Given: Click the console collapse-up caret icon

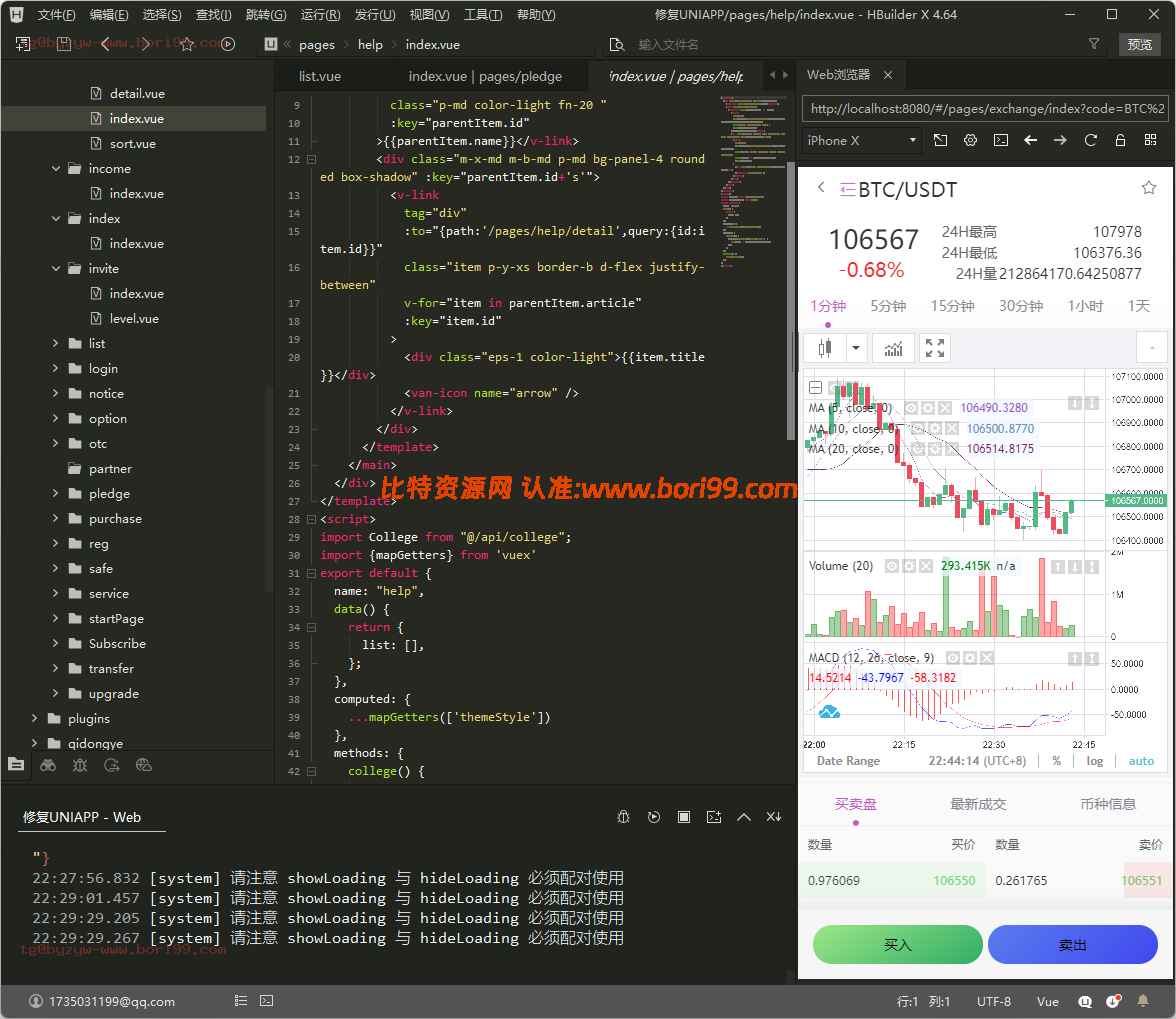Looking at the screenshot, I should click(x=744, y=817).
